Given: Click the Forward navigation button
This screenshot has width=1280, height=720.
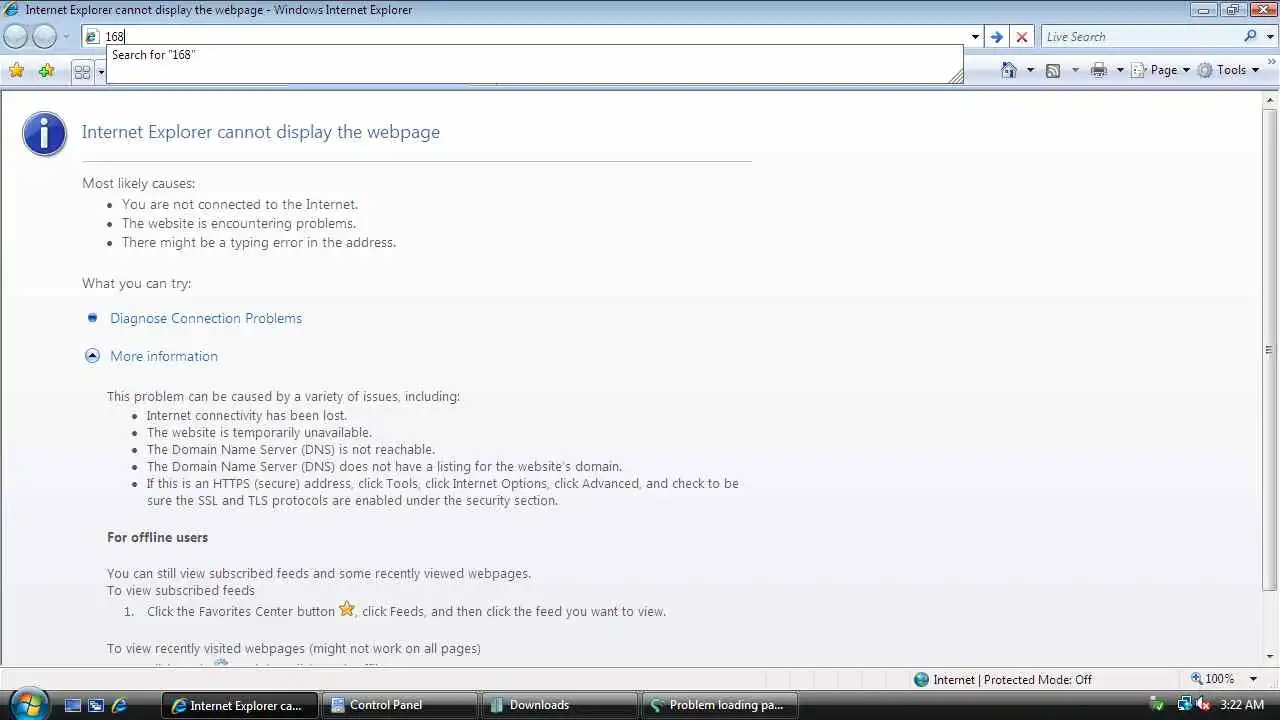Looking at the screenshot, I should (45, 37).
